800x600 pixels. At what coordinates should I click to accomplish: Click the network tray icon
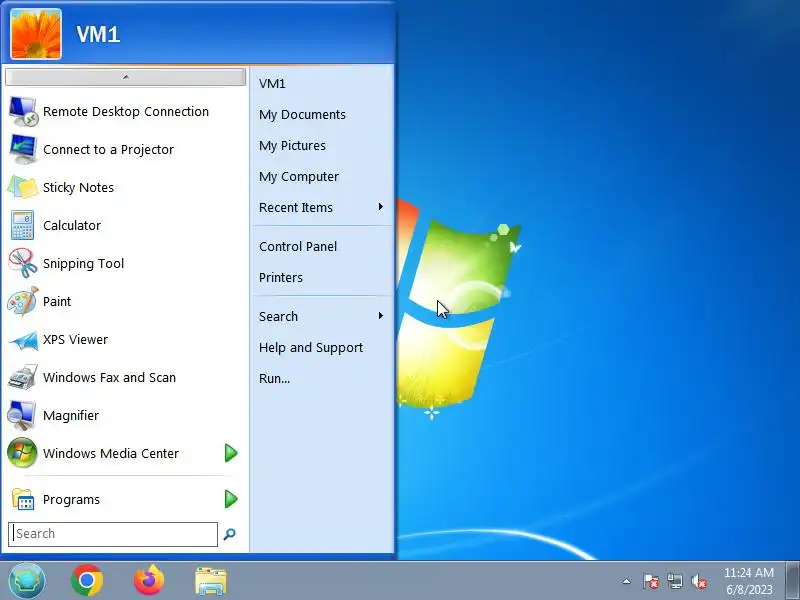coord(675,581)
